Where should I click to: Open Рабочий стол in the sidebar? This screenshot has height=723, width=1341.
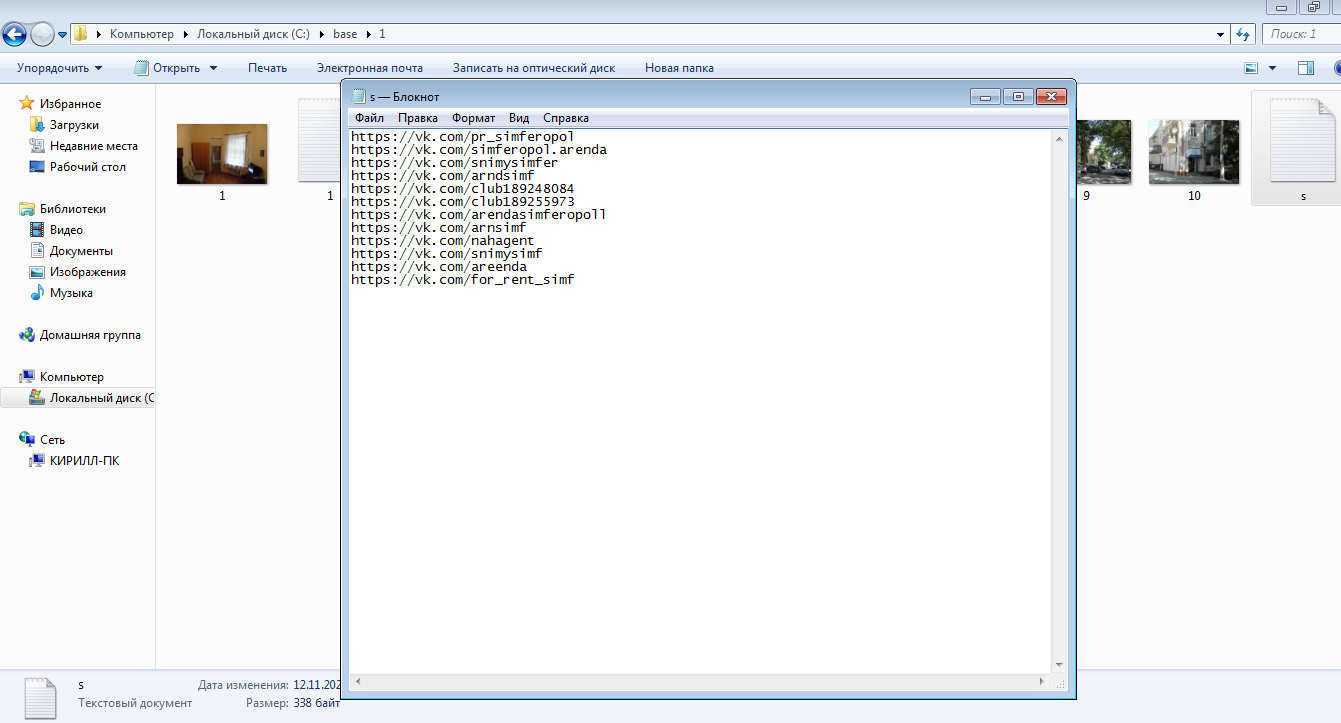[x=87, y=167]
